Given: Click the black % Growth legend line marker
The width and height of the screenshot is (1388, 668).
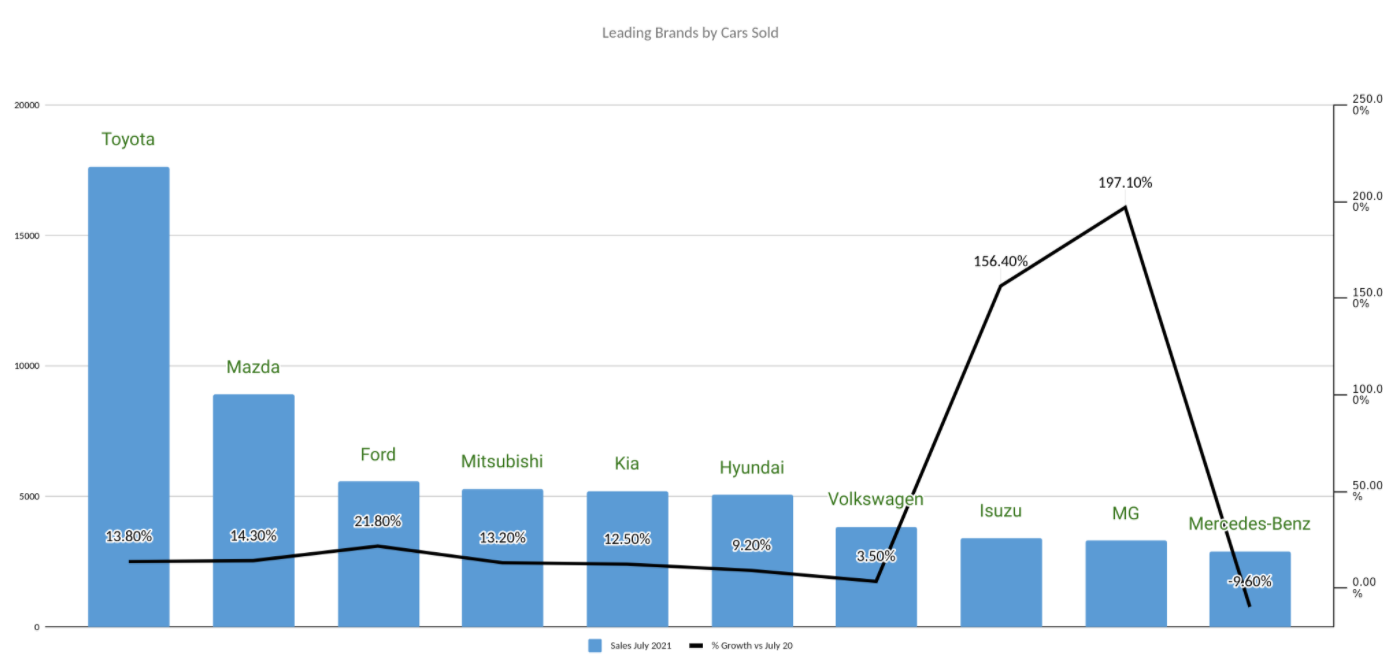Looking at the screenshot, I should (x=696, y=645).
